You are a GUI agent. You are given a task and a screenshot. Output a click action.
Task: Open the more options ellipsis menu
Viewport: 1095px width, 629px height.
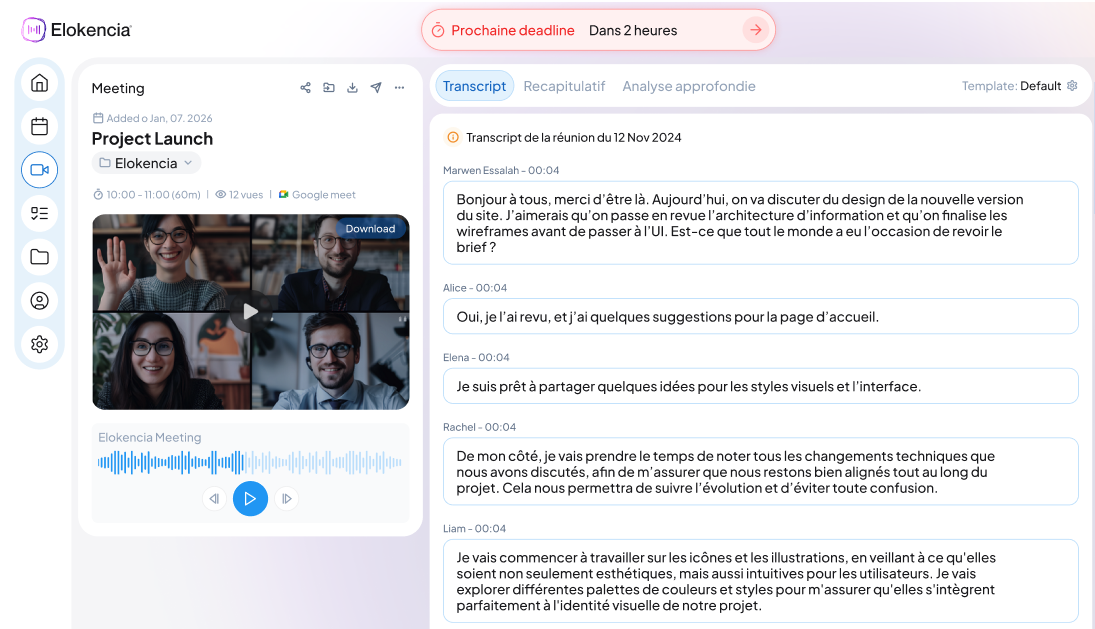[399, 87]
